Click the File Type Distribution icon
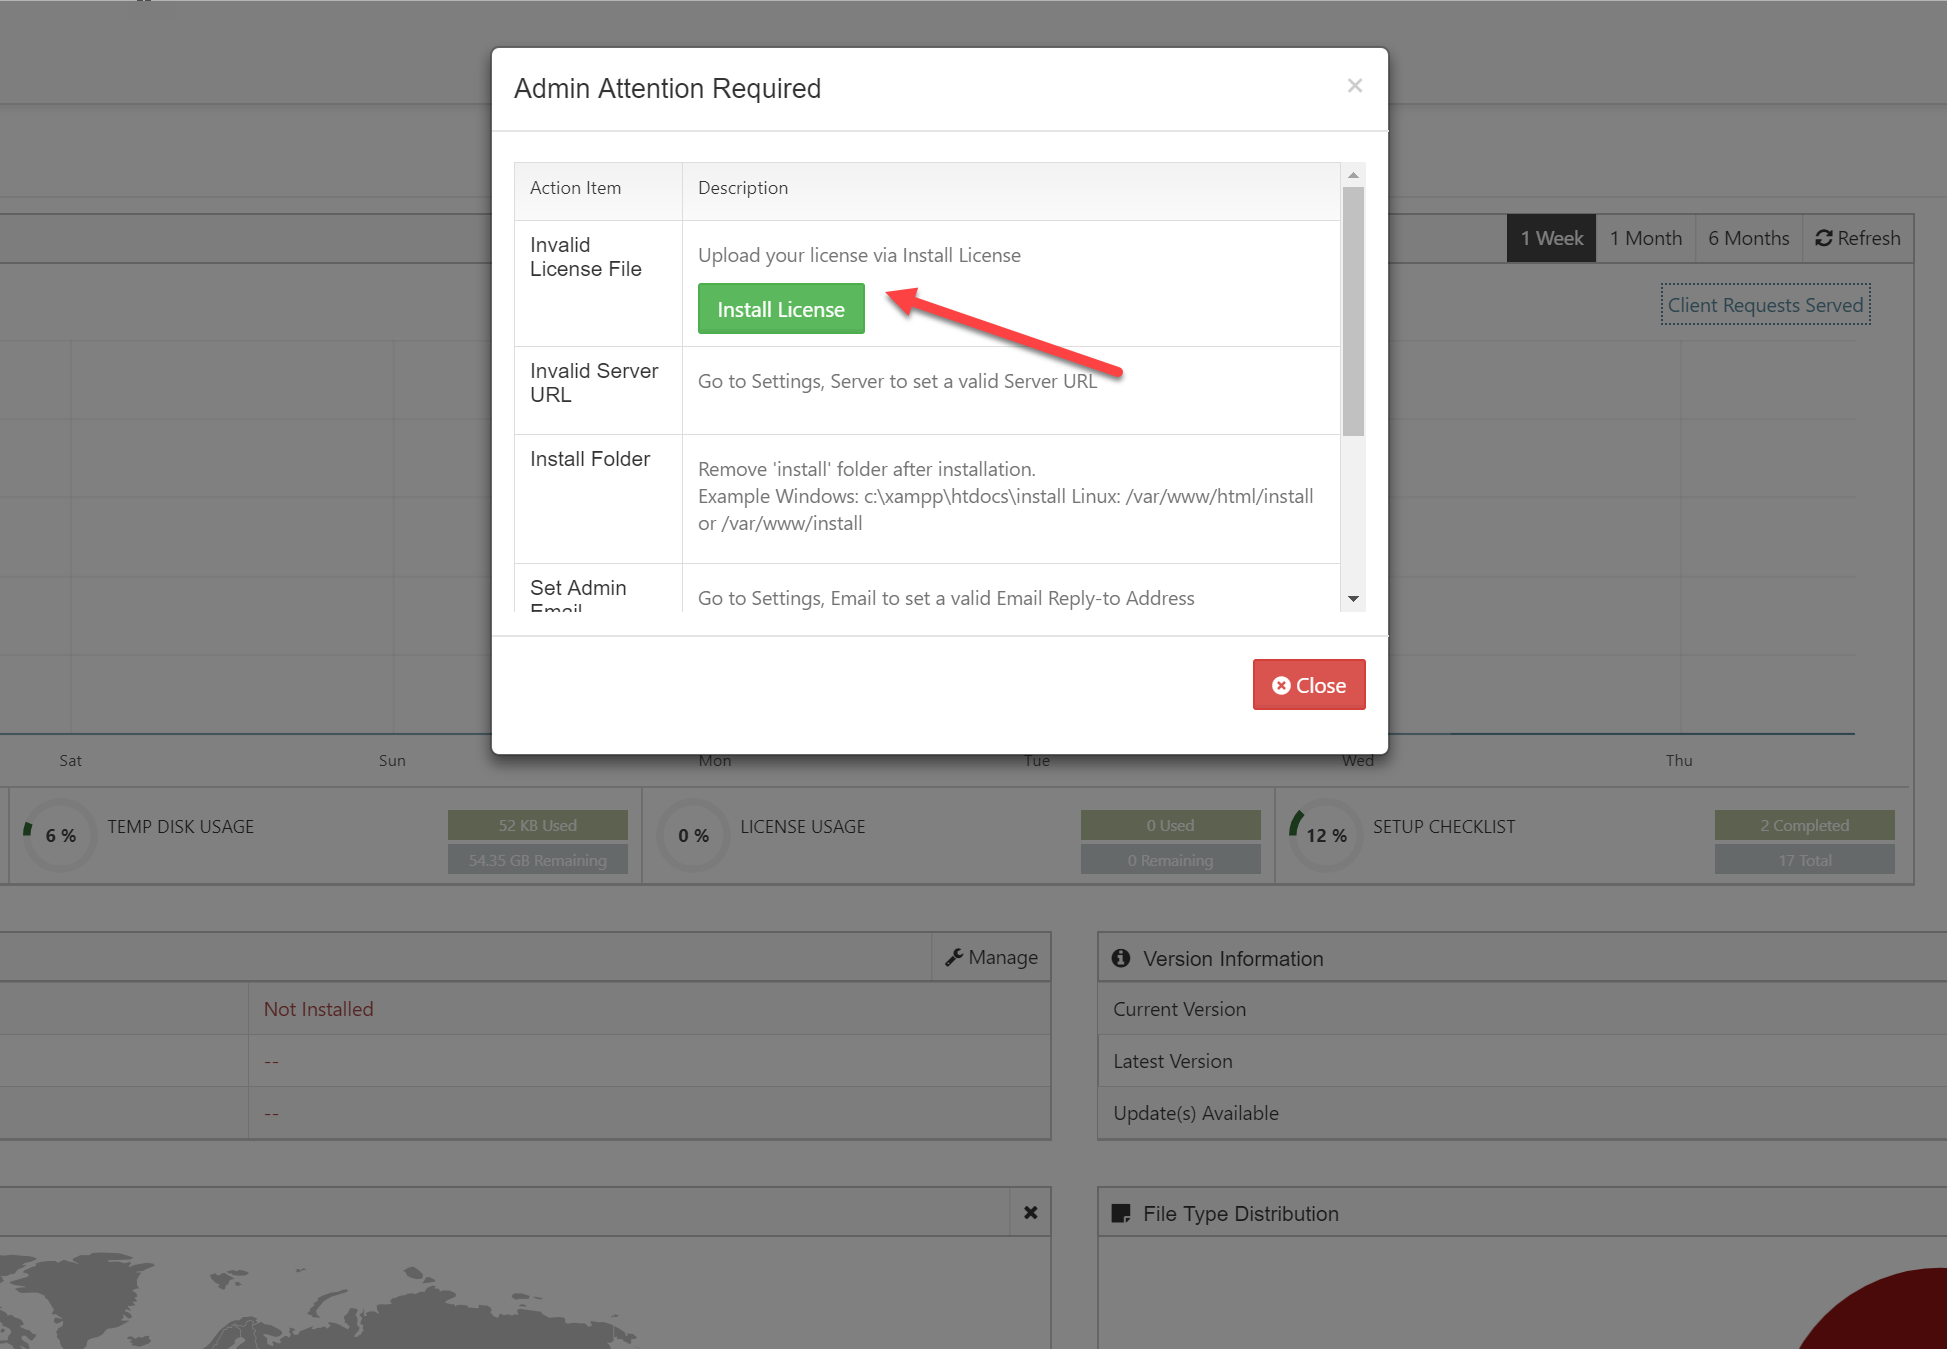Screen dimensions: 1947x1349 click(1121, 1213)
